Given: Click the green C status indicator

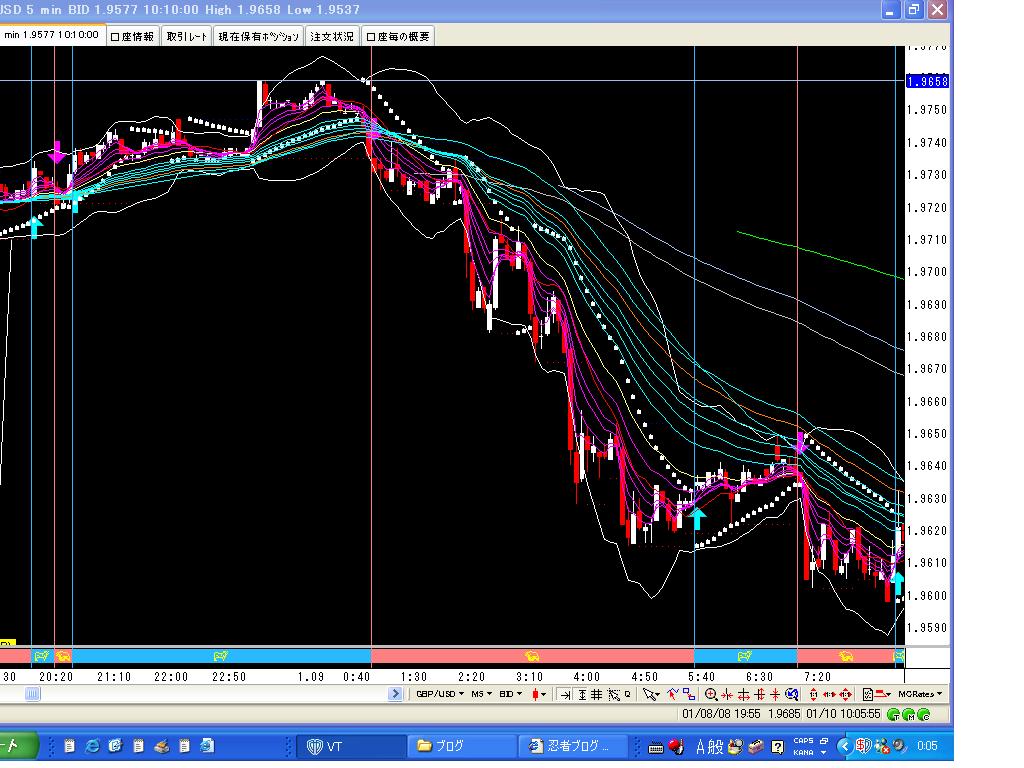Looking at the screenshot, I should pyautogui.click(x=925, y=714).
